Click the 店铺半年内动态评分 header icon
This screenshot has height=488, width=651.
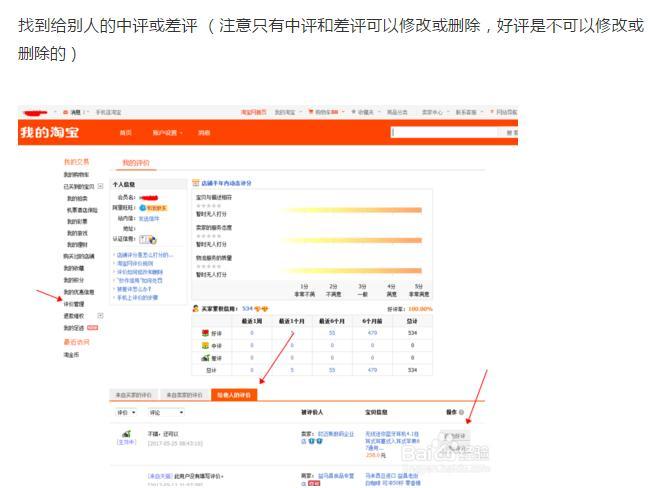click(196, 183)
